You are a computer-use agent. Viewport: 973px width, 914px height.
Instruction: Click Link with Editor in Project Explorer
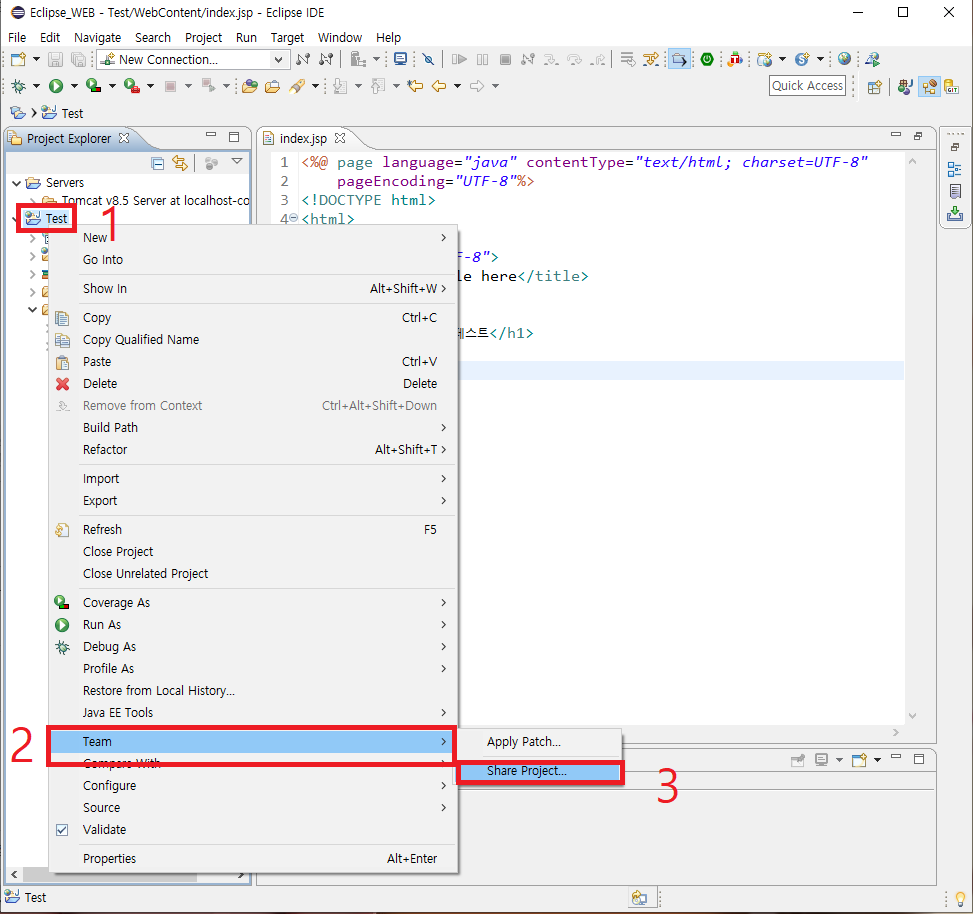coord(180,163)
